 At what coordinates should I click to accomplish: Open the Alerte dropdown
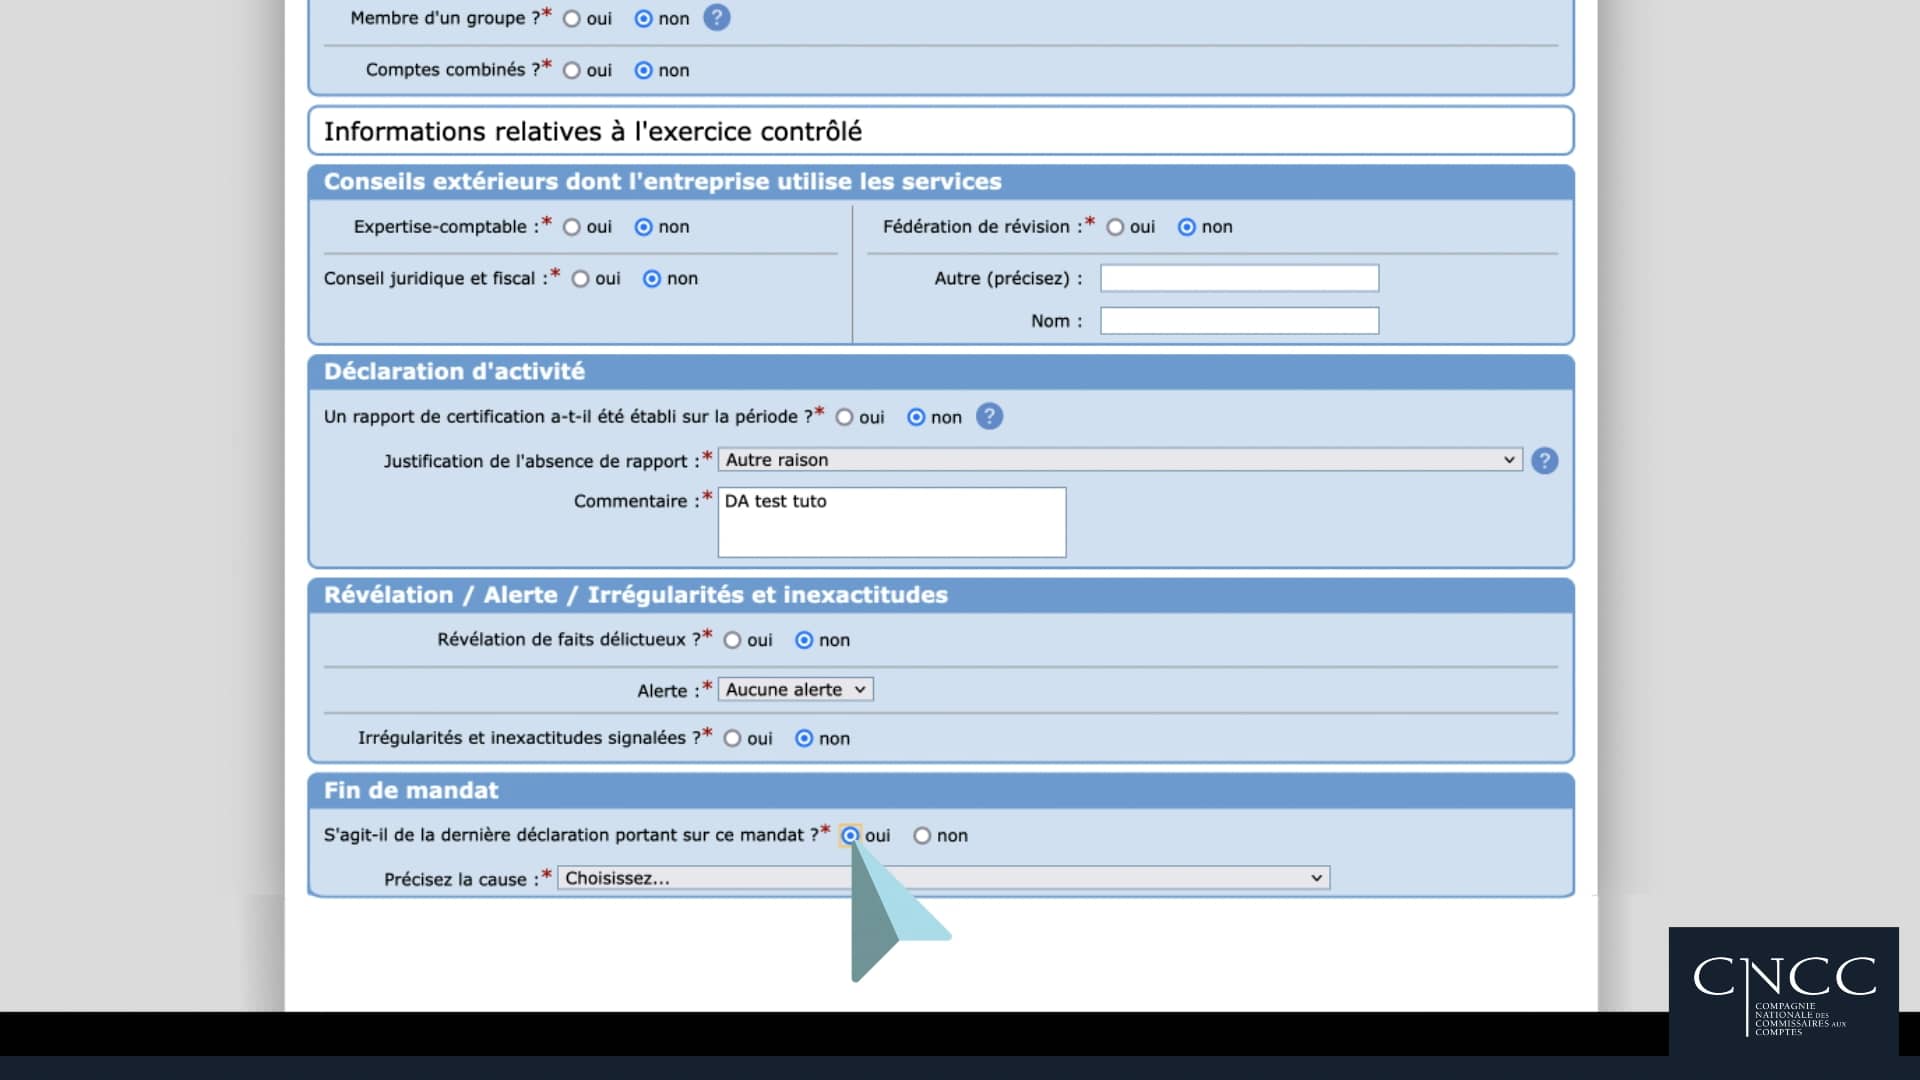(795, 690)
